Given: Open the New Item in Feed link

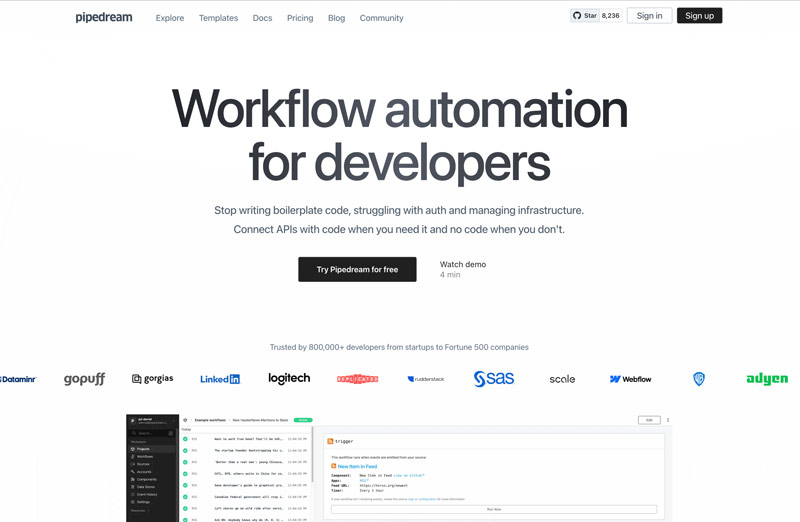Looking at the screenshot, I should (x=357, y=466).
